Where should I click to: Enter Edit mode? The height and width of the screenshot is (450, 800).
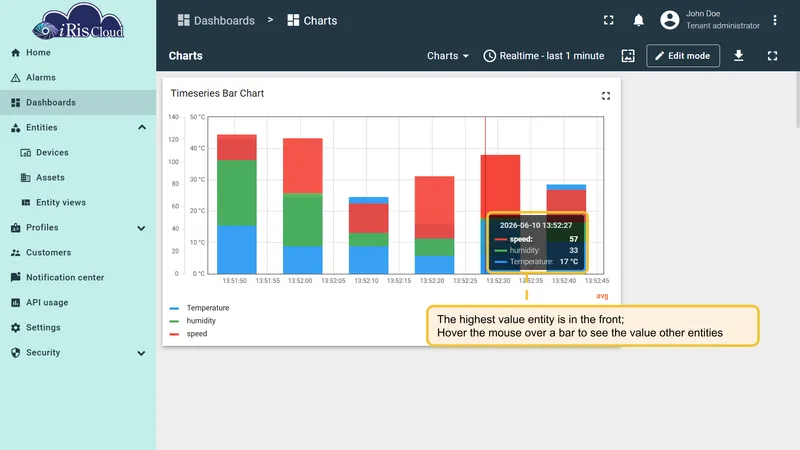[x=683, y=56]
